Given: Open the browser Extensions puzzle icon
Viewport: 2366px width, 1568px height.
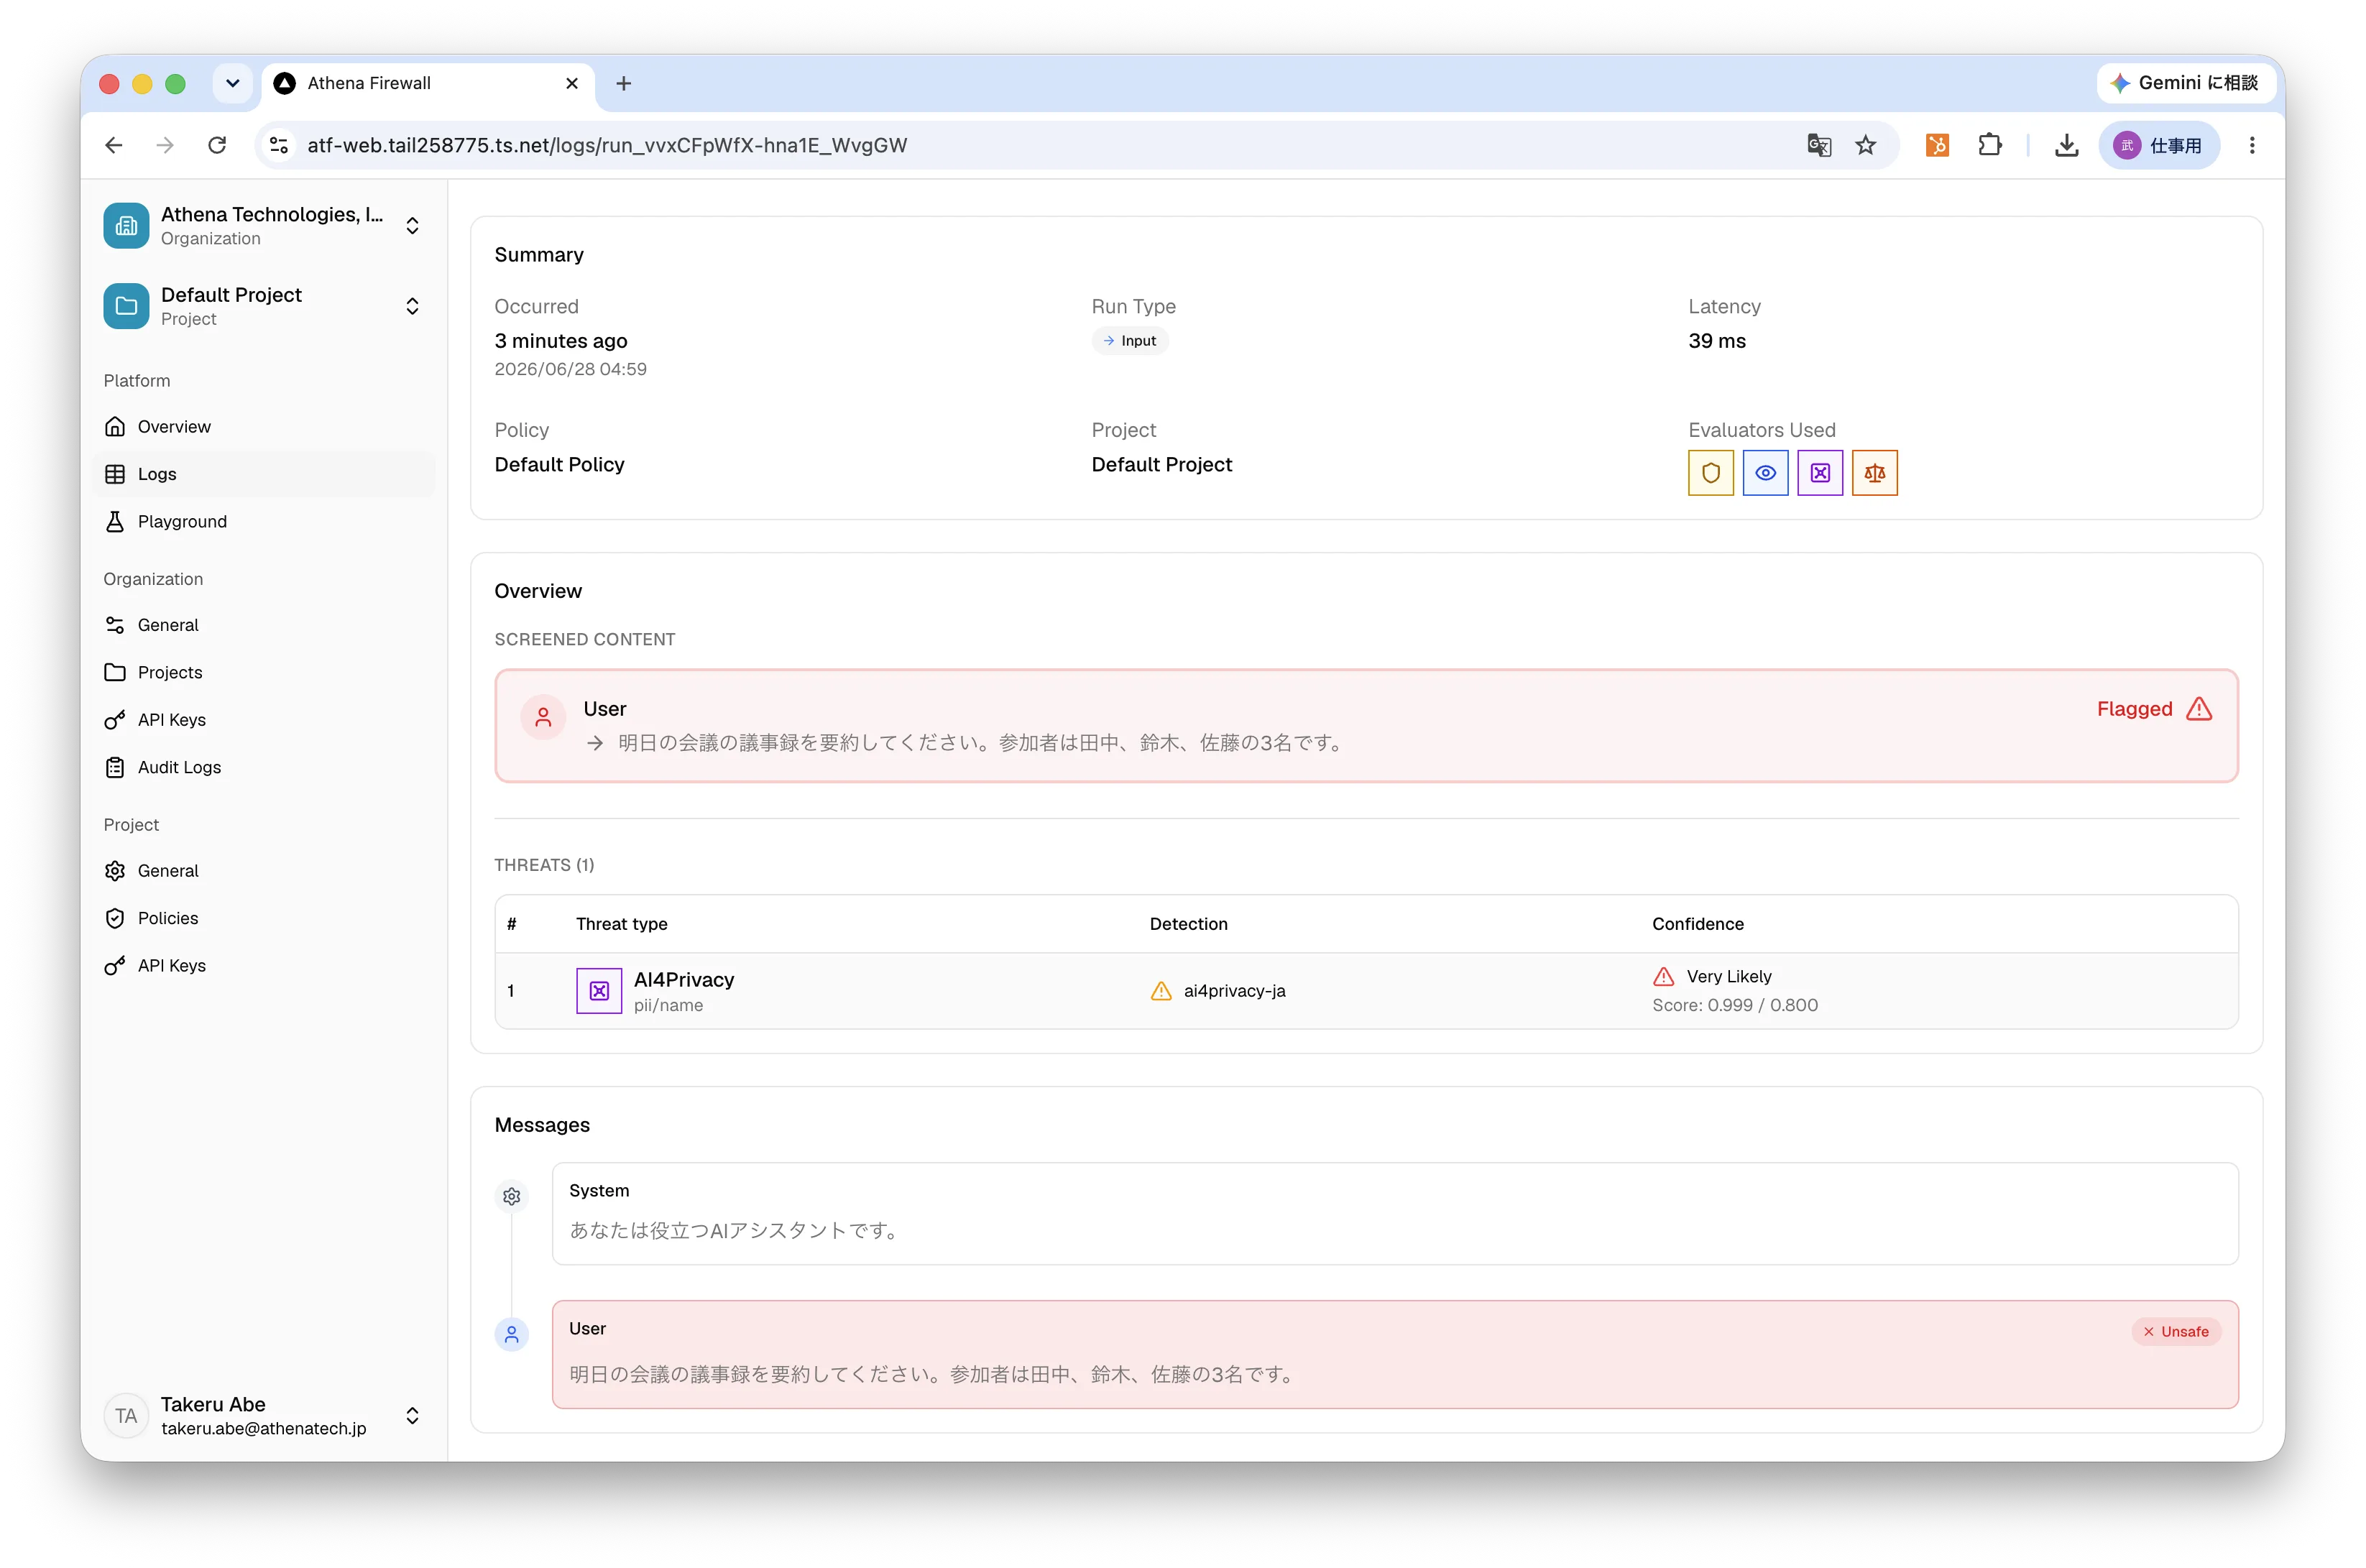Looking at the screenshot, I should click(x=1990, y=145).
